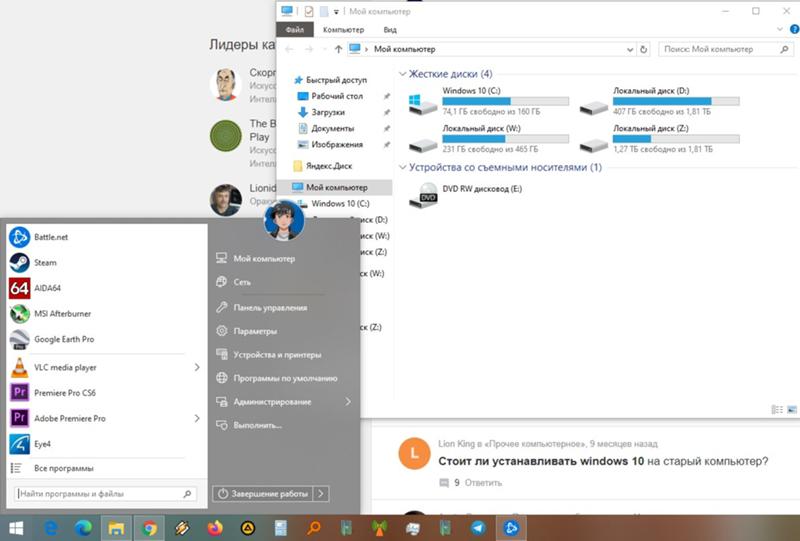The height and width of the screenshot is (541, 800).
Task: Open Быстрый доступ in the navigation pane
Action: [x=330, y=80]
